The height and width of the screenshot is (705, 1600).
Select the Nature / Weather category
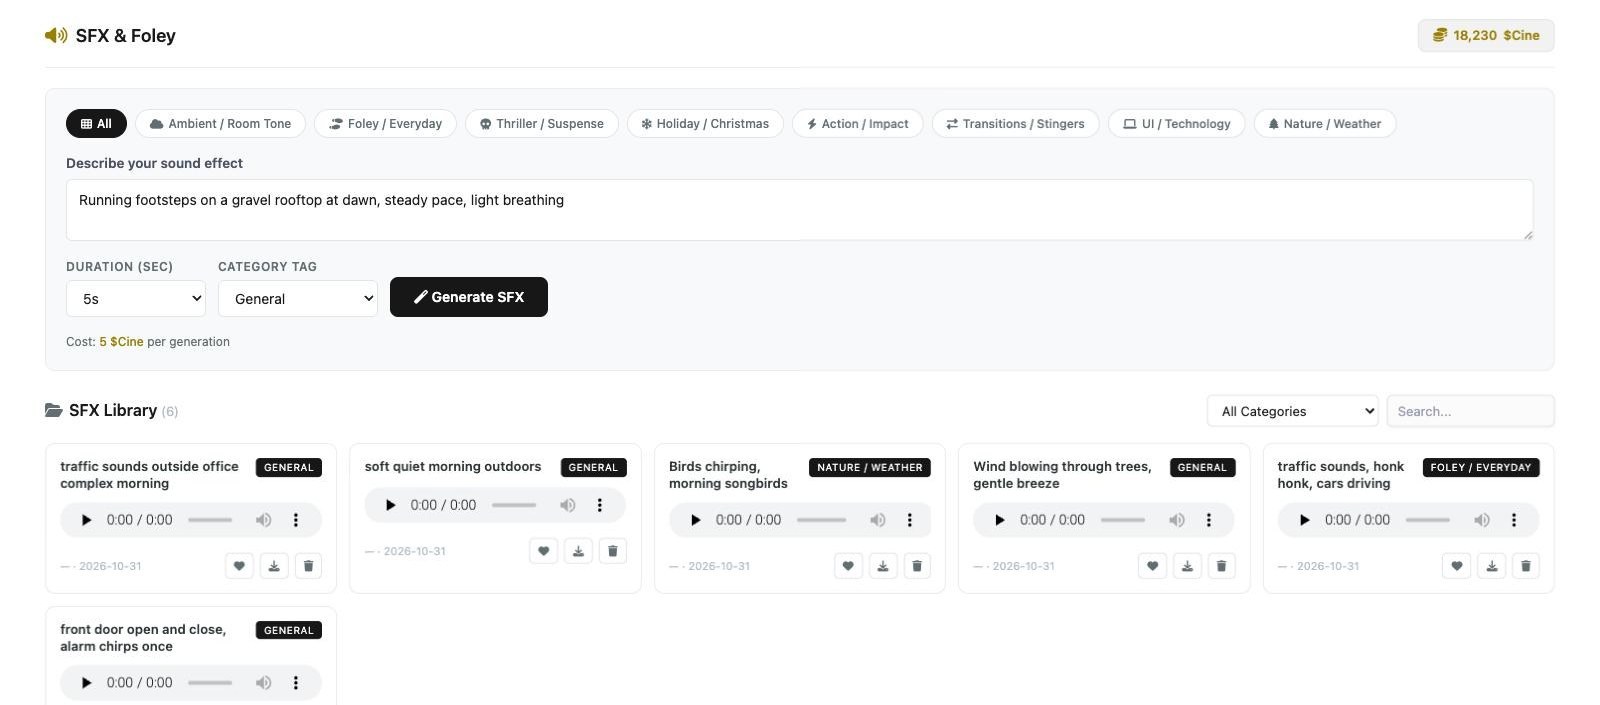coord(1325,124)
